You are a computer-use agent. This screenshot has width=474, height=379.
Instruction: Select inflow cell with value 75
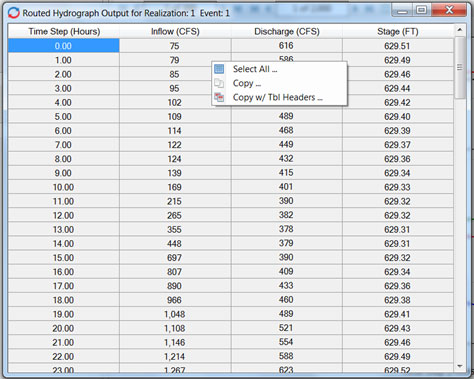[x=175, y=46]
